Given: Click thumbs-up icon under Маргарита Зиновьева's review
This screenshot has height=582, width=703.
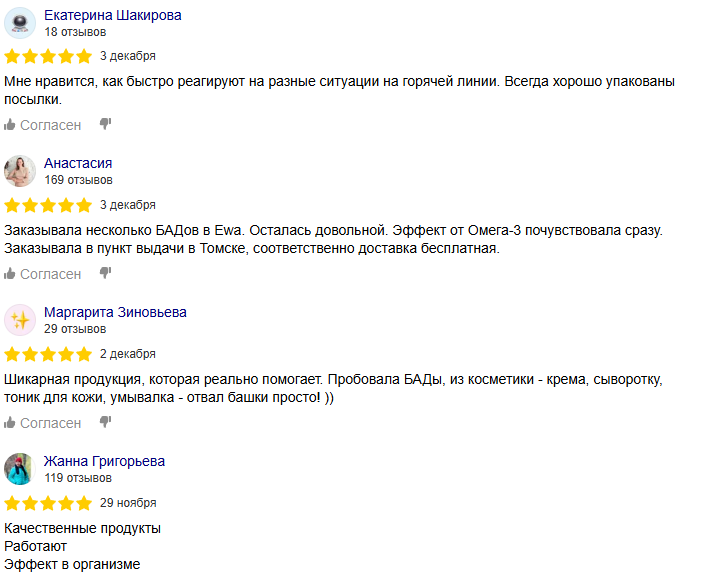Looking at the screenshot, I should point(11,423).
